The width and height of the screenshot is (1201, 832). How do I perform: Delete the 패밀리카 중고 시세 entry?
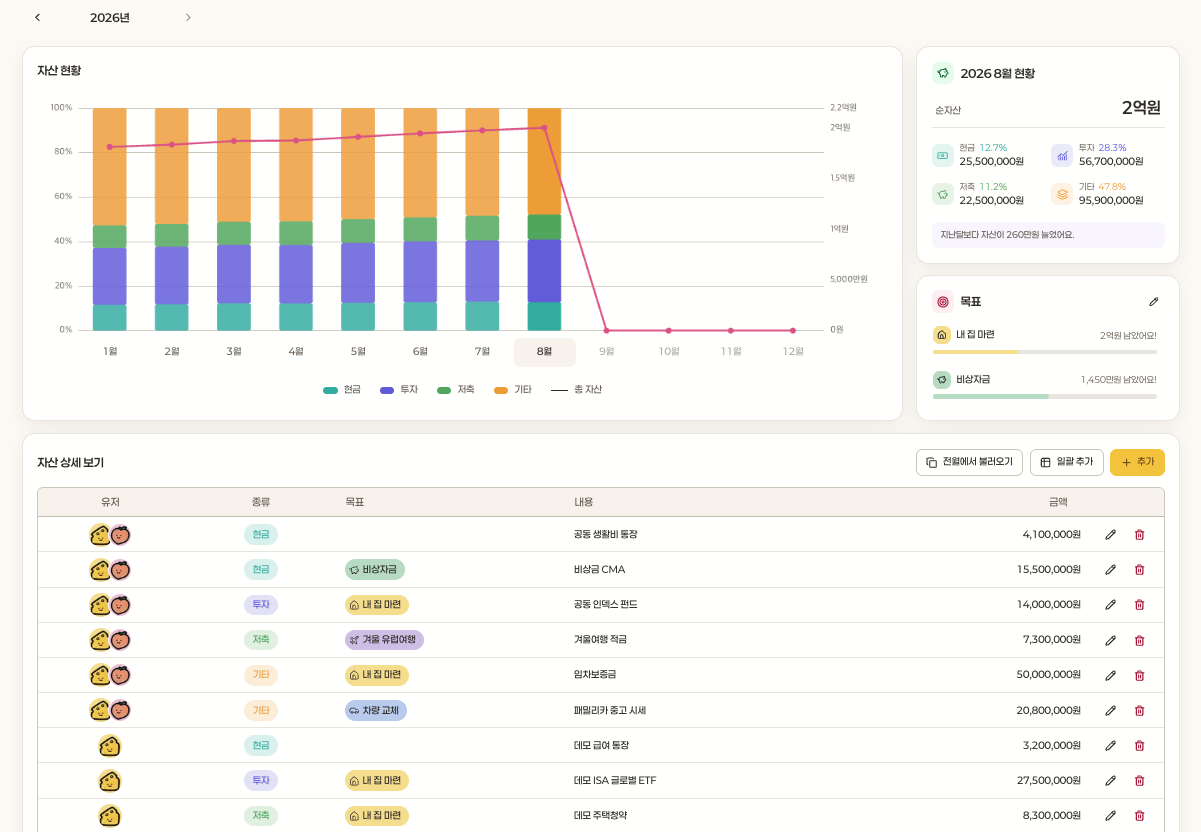point(1139,711)
